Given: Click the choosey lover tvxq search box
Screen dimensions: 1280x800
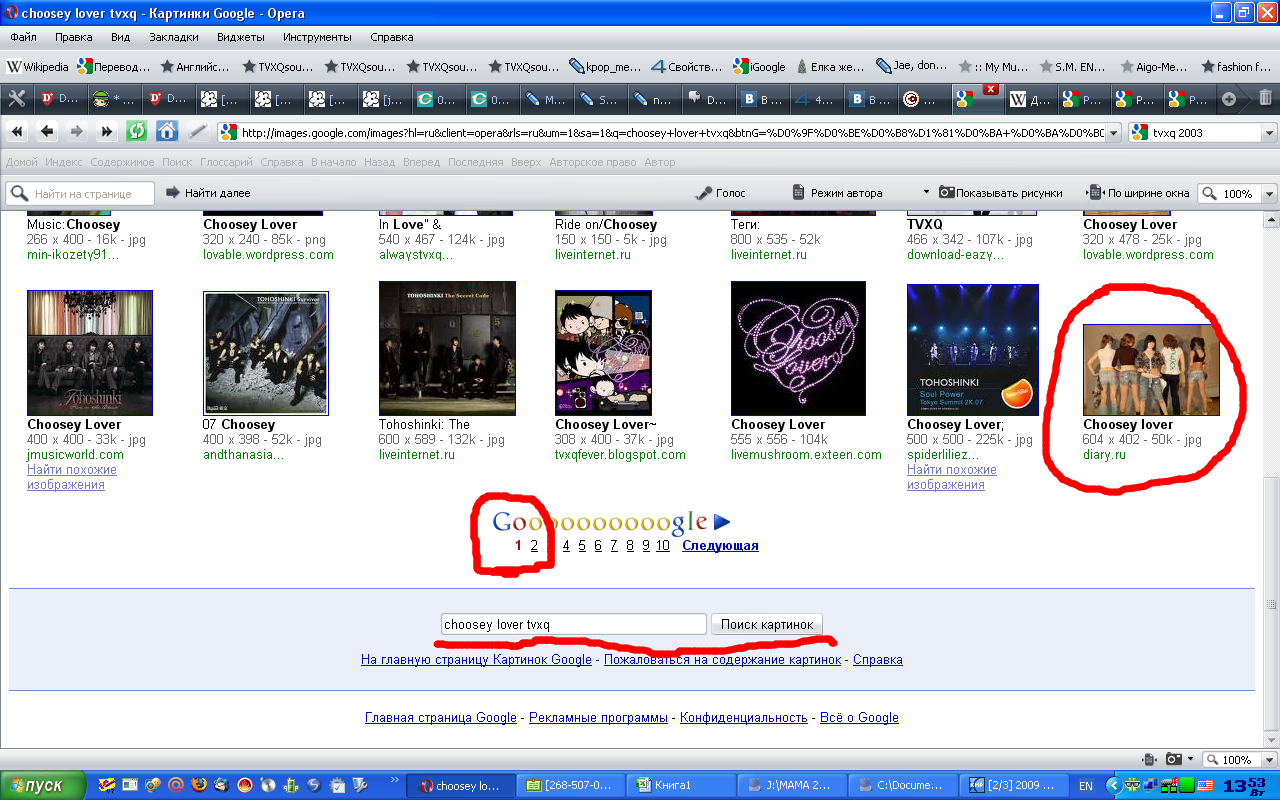Looking at the screenshot, I should point(574,624).
